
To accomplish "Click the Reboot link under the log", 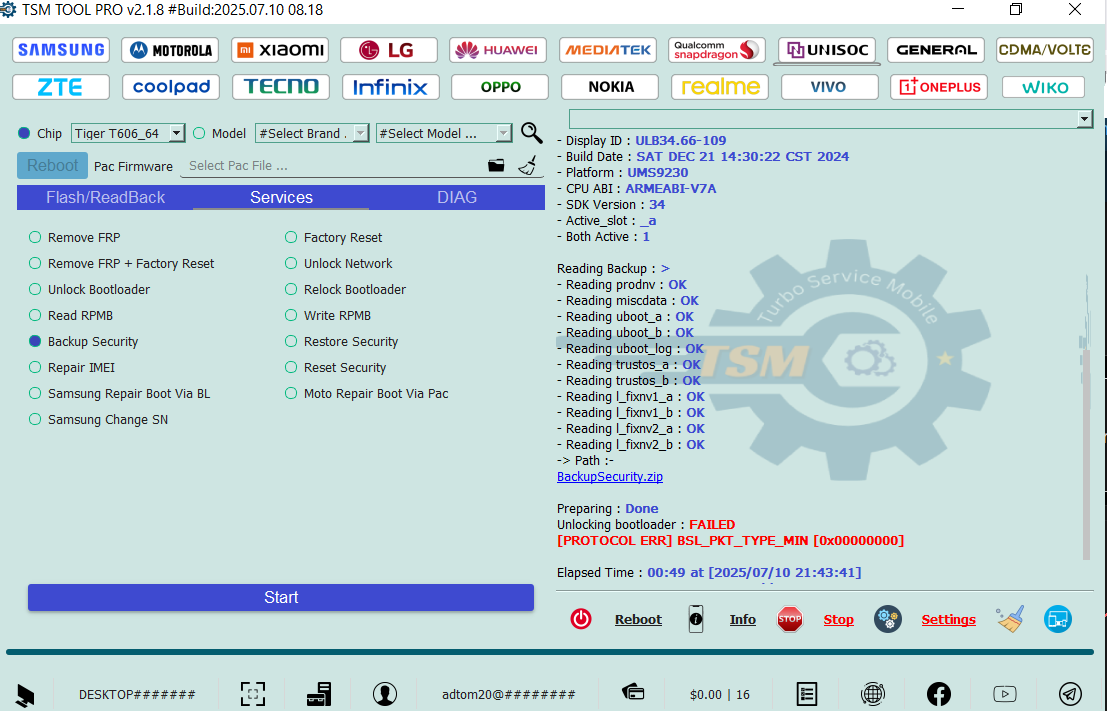I will click(x=638, y=619).
